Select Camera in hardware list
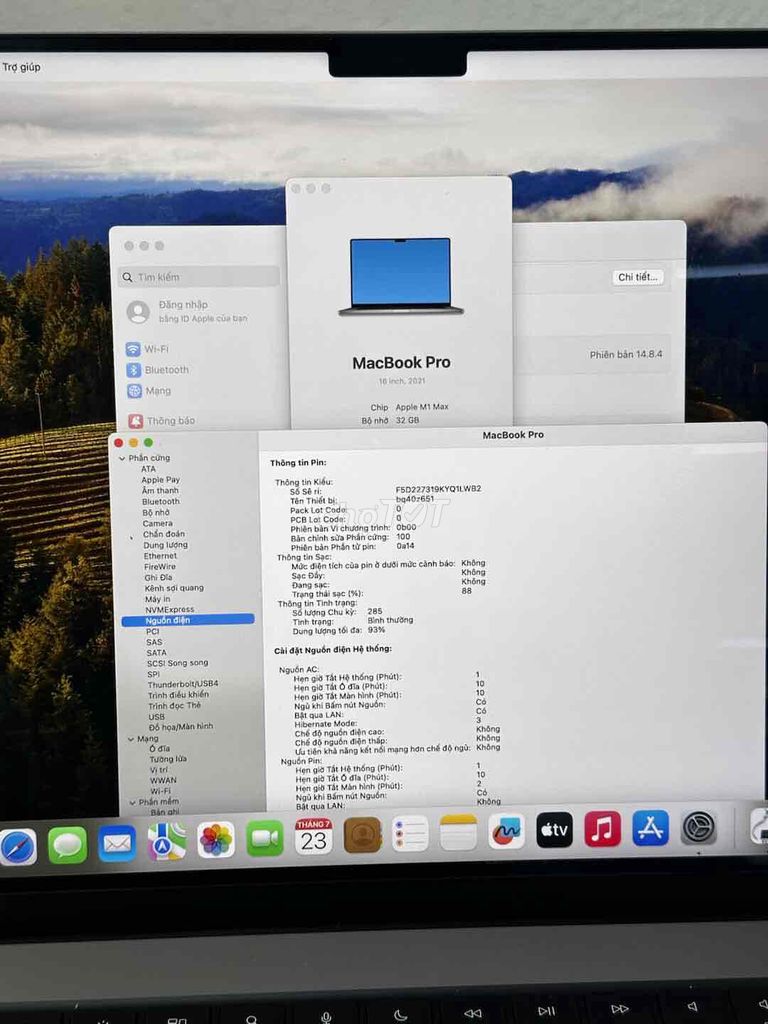Screen dimensions: 768x1024 [157, 523]
